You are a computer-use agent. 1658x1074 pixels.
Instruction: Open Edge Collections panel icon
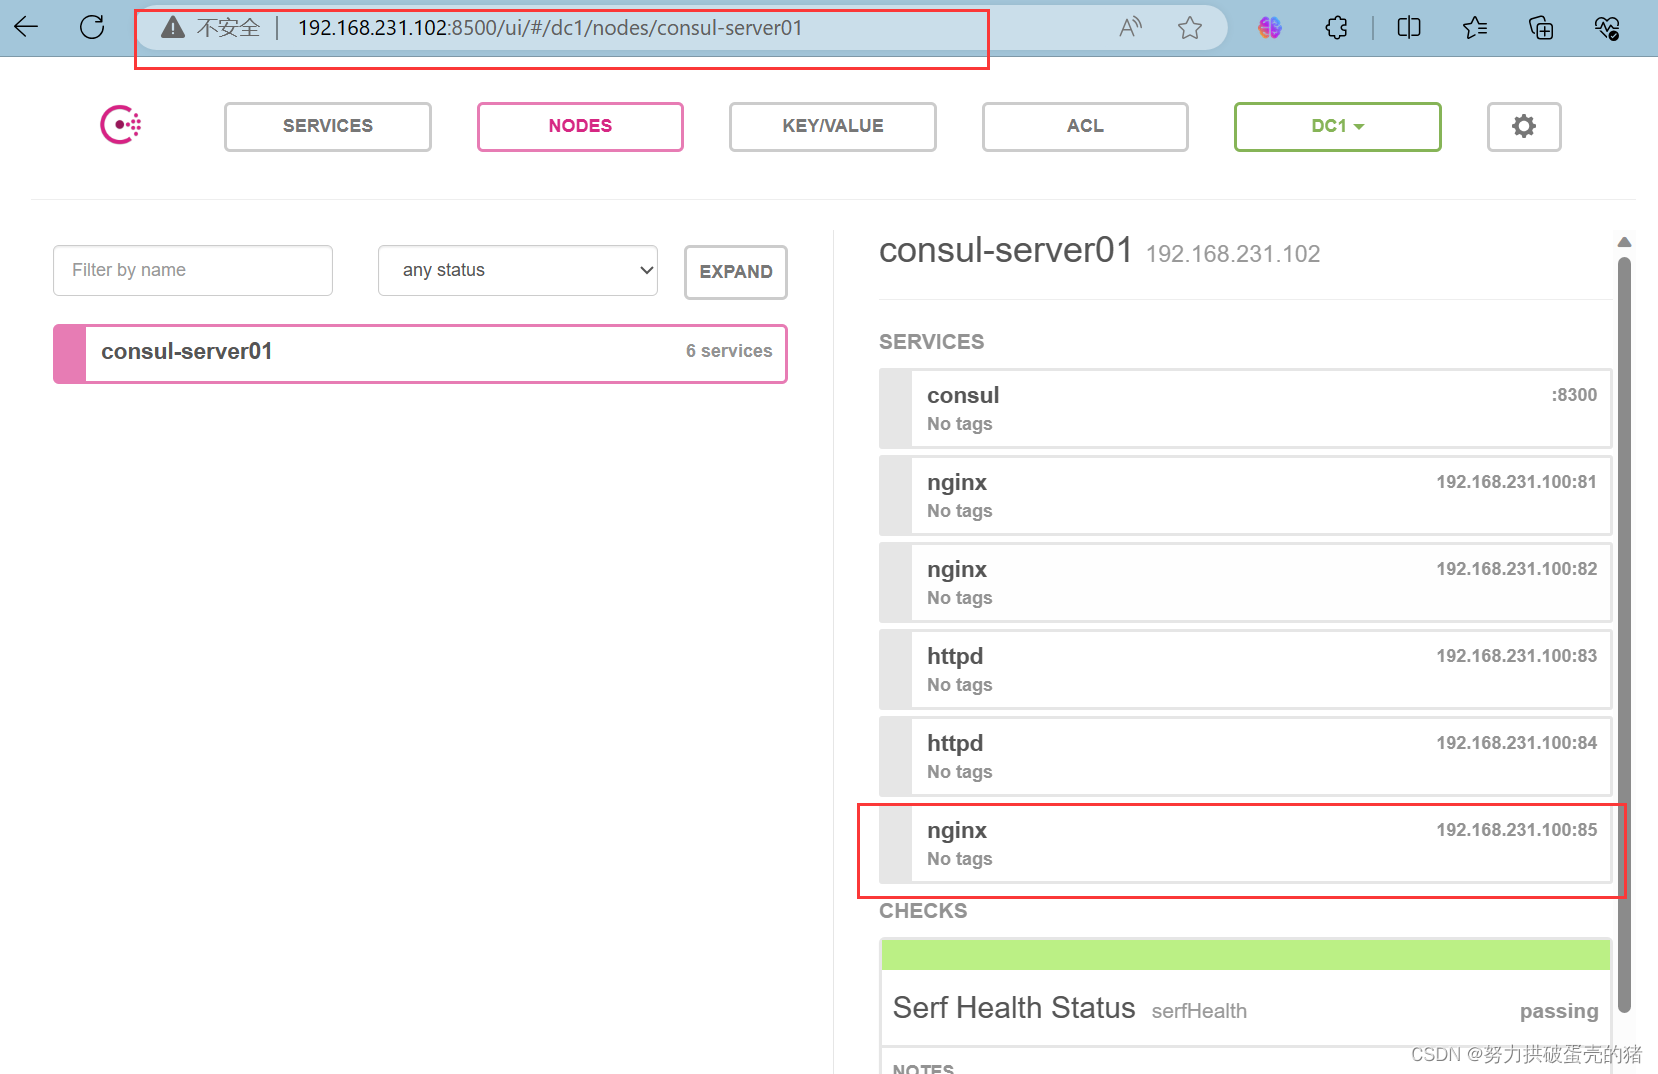tap(1541, 27)
